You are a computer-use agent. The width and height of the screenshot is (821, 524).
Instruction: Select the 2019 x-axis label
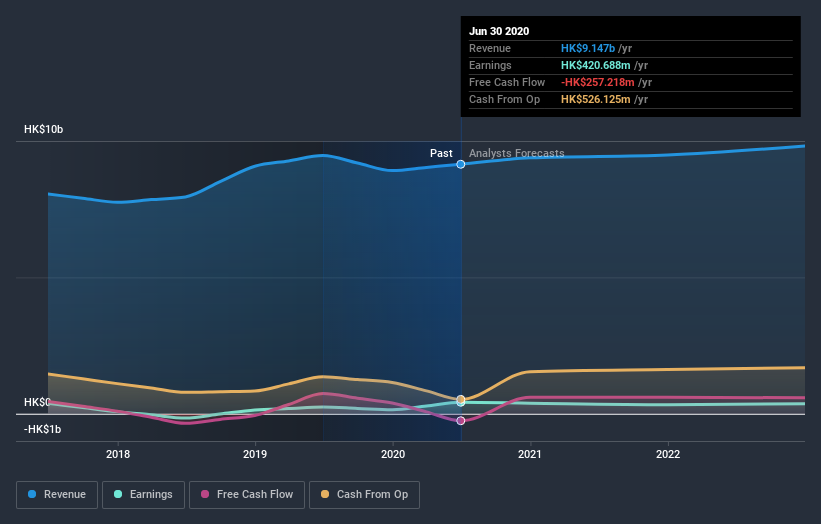(x=255, y=454)
